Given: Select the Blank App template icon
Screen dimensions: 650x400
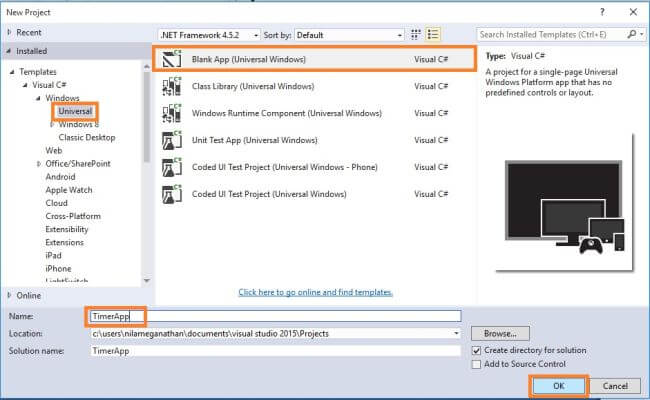Looking at the screenshot, I should click(x=172, y=59).
